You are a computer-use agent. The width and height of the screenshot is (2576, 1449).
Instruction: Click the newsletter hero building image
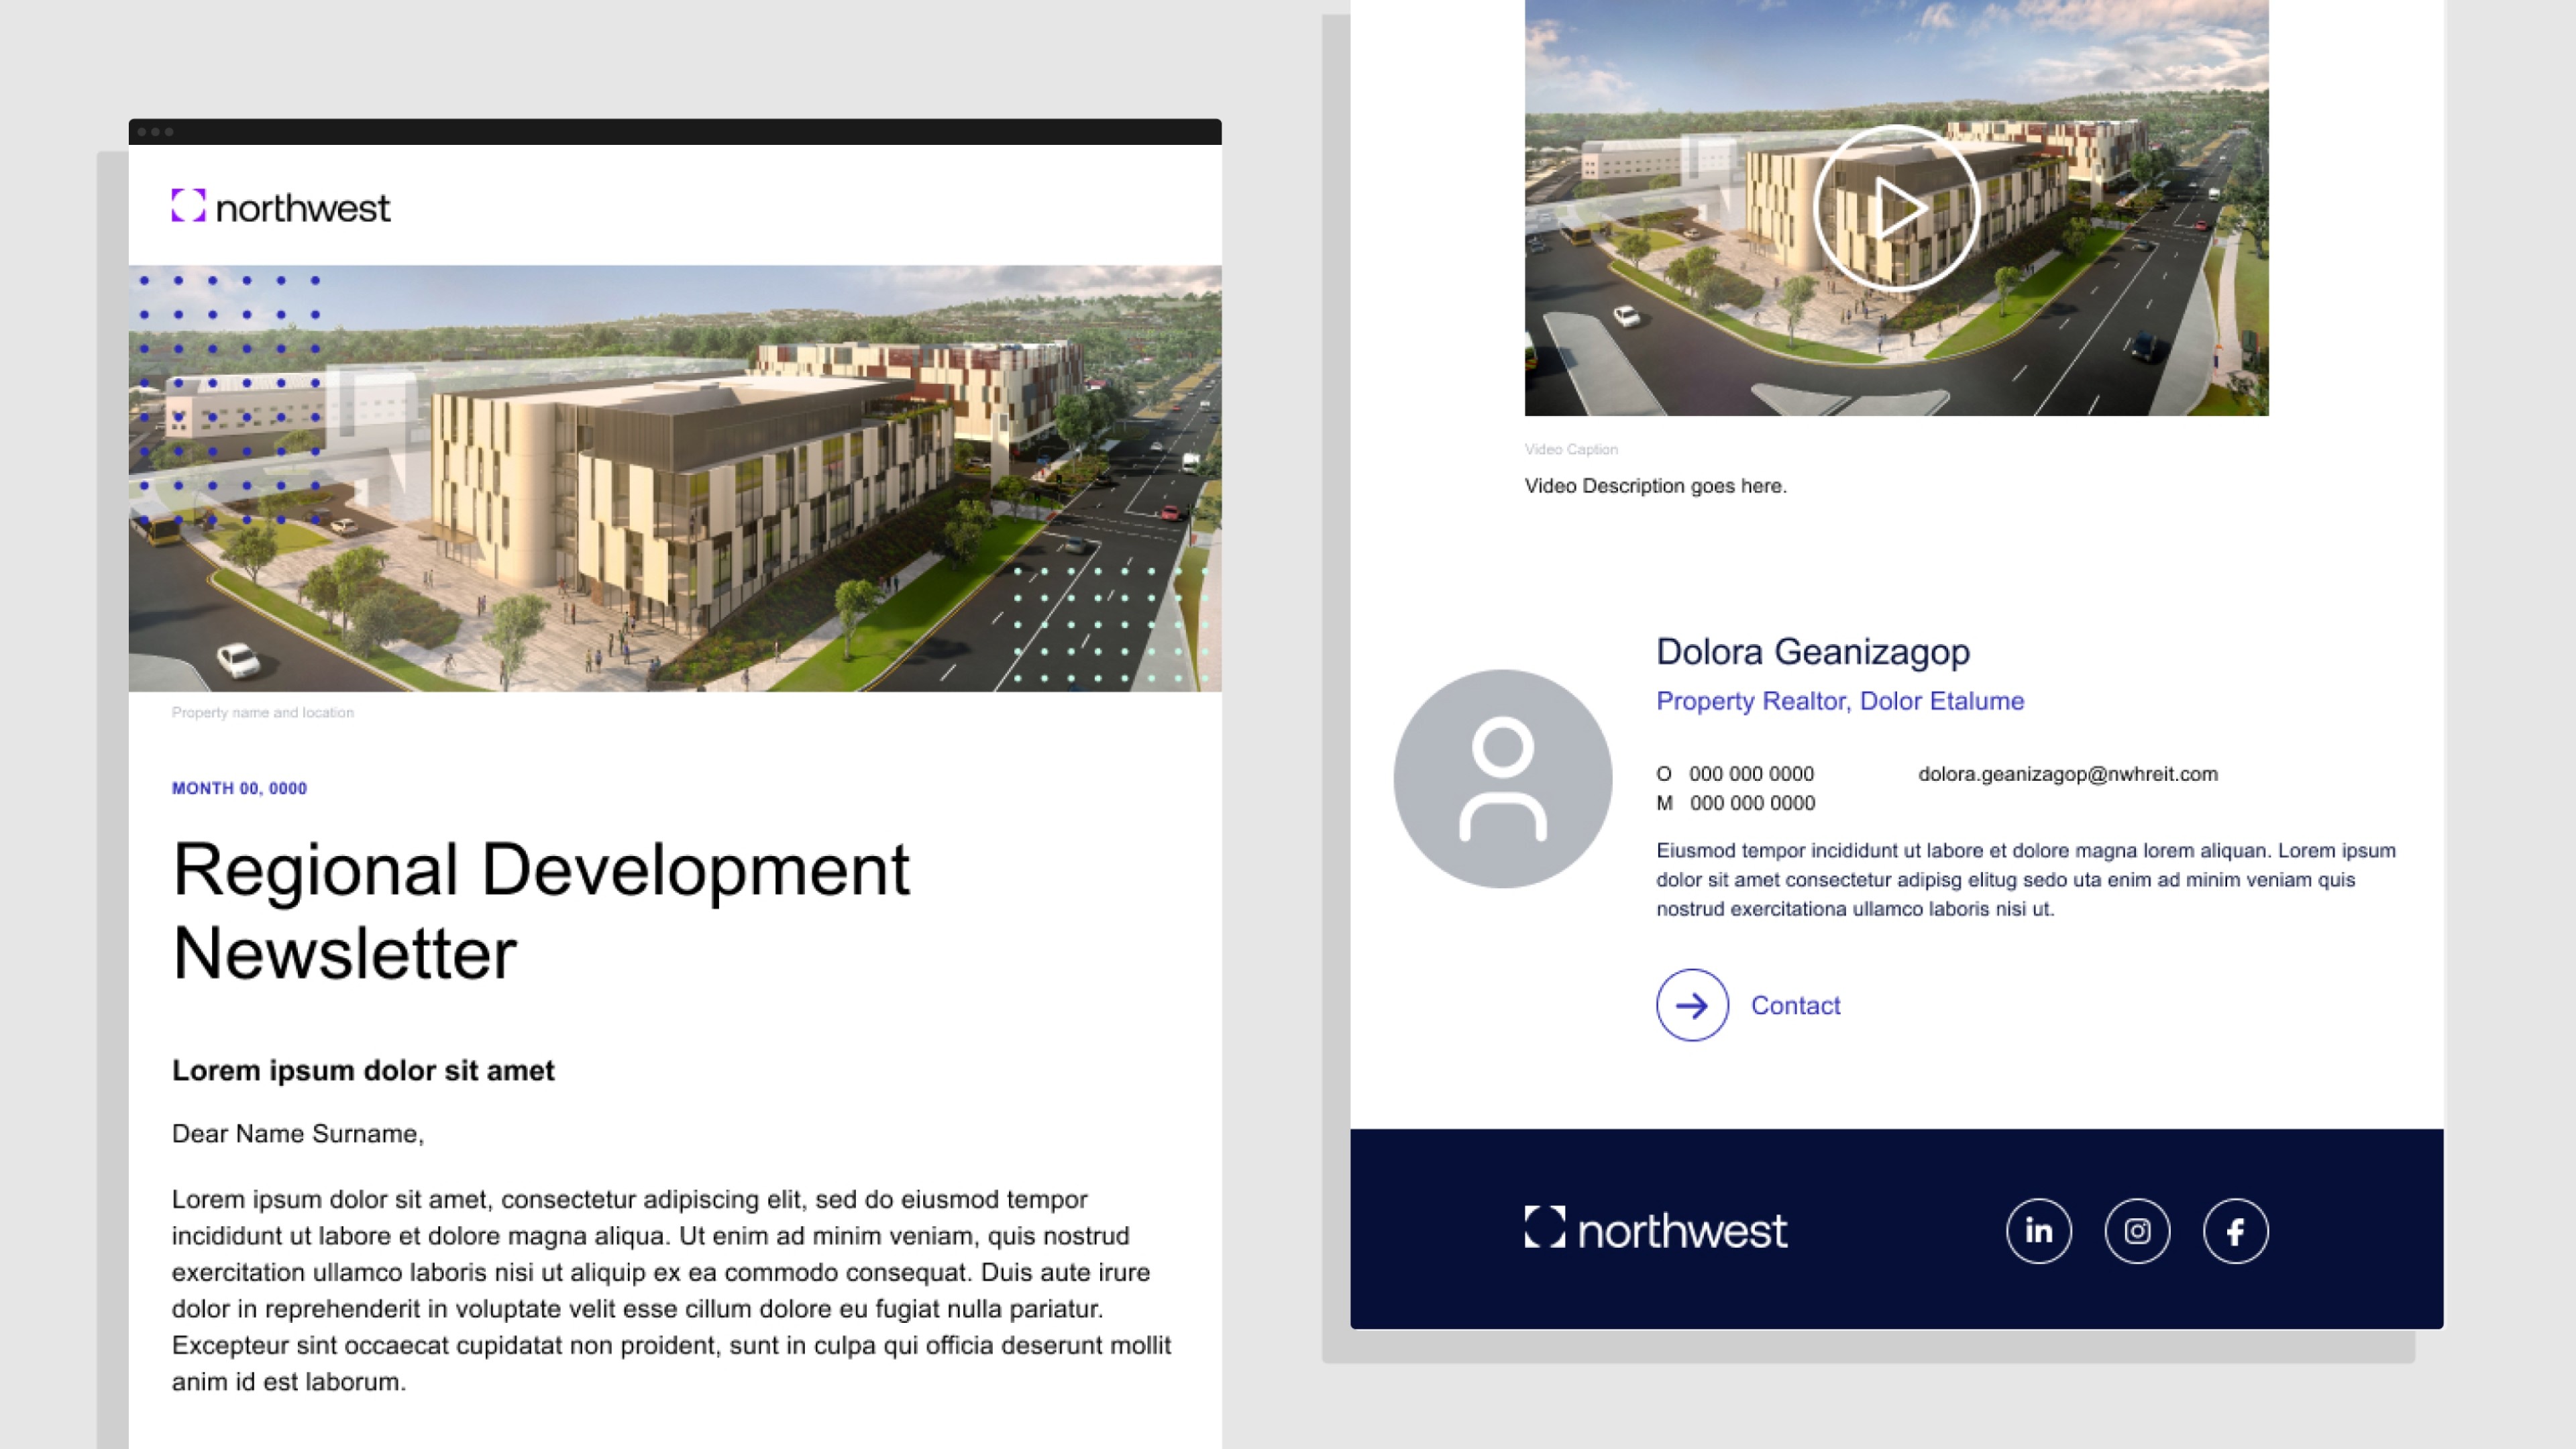tap(675, 478)
